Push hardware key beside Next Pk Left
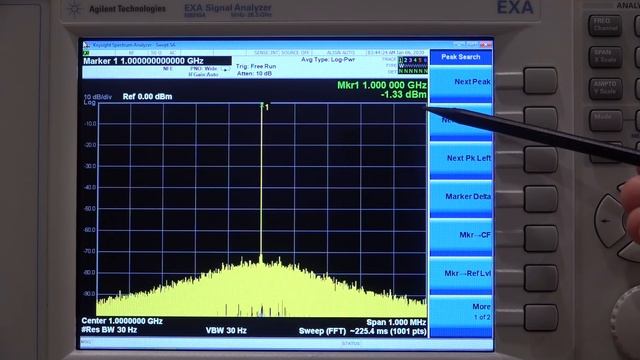 click(x=540, y=159)
